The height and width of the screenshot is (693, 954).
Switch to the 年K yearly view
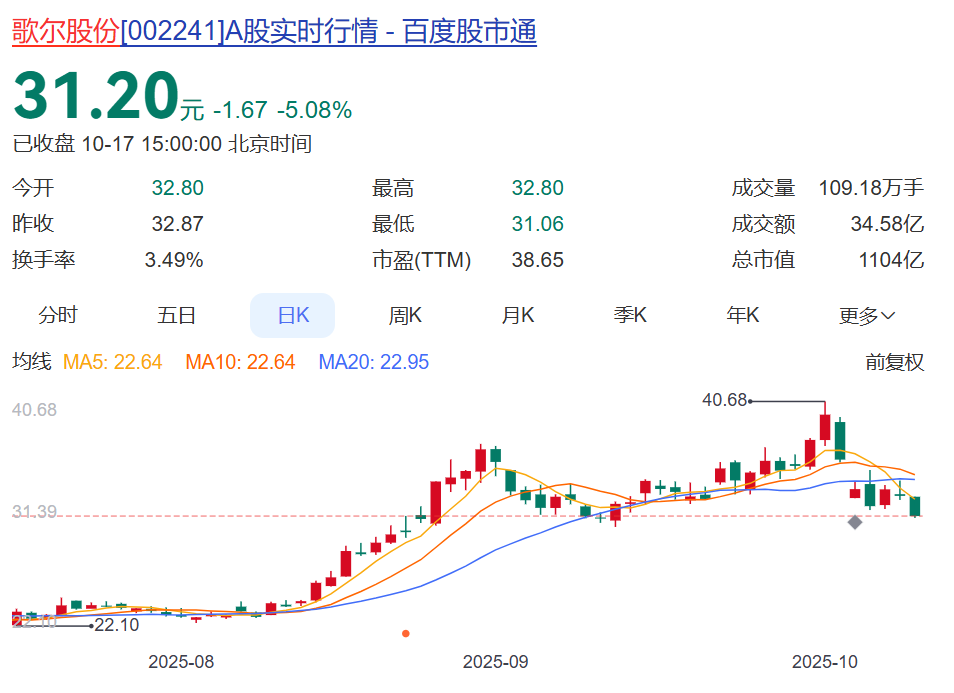(741, 314)
